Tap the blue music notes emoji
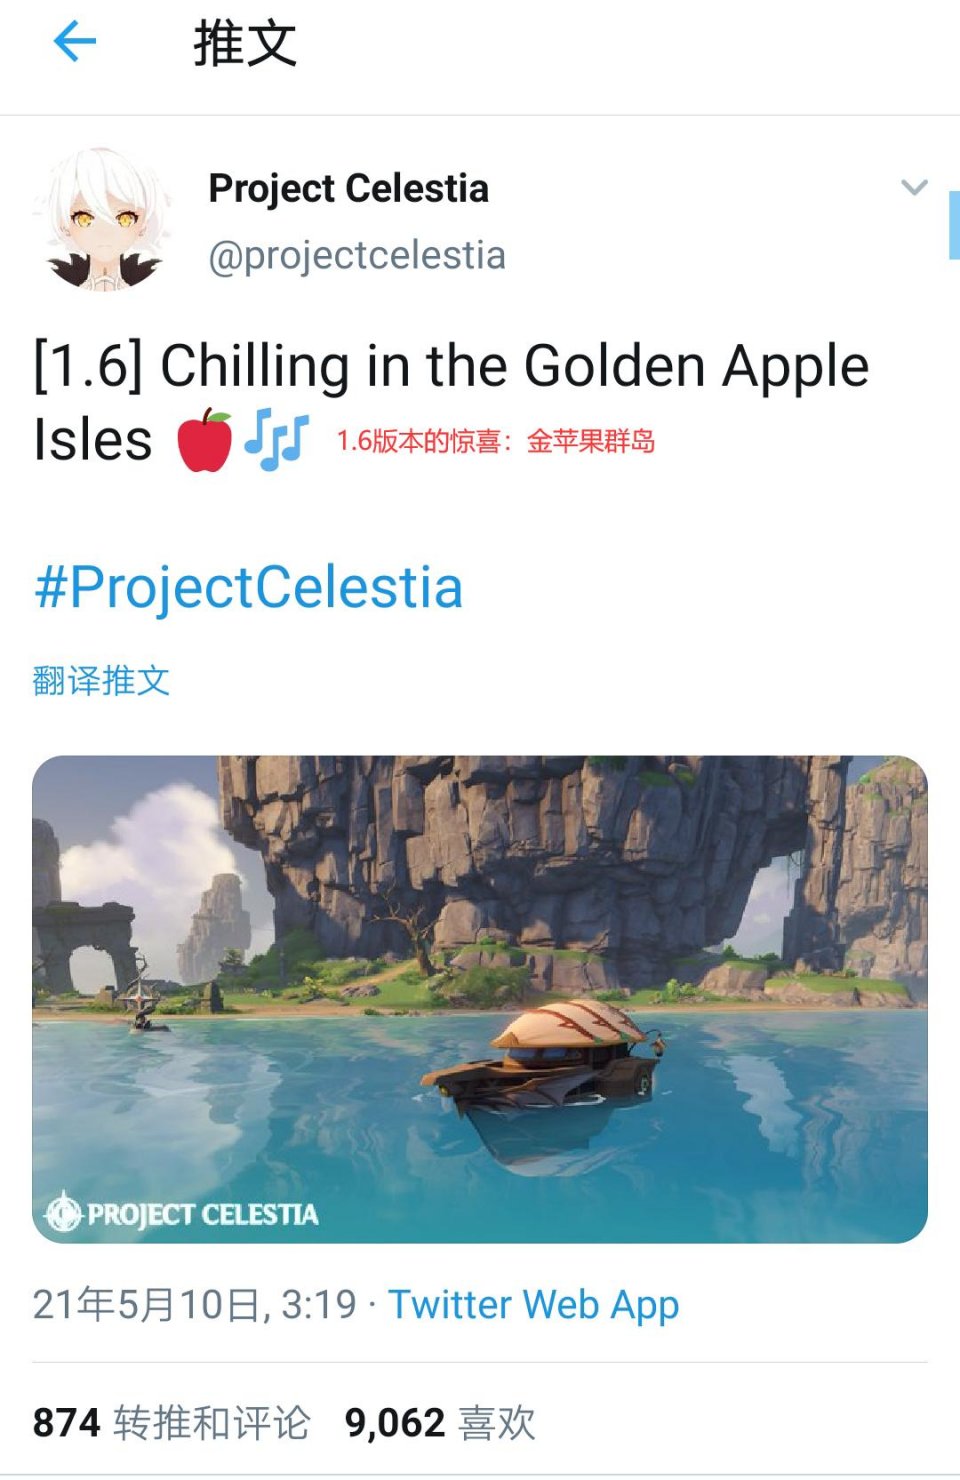Viewport: 960px width, 1480px height. coord(276,439)
